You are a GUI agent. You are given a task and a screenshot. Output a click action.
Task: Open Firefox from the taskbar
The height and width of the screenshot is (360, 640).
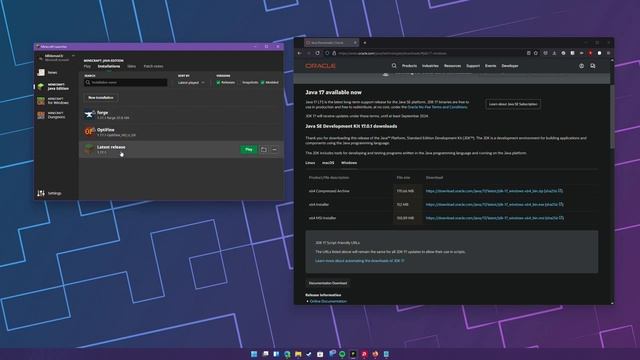pyautogui.click(x=375, y=354)
